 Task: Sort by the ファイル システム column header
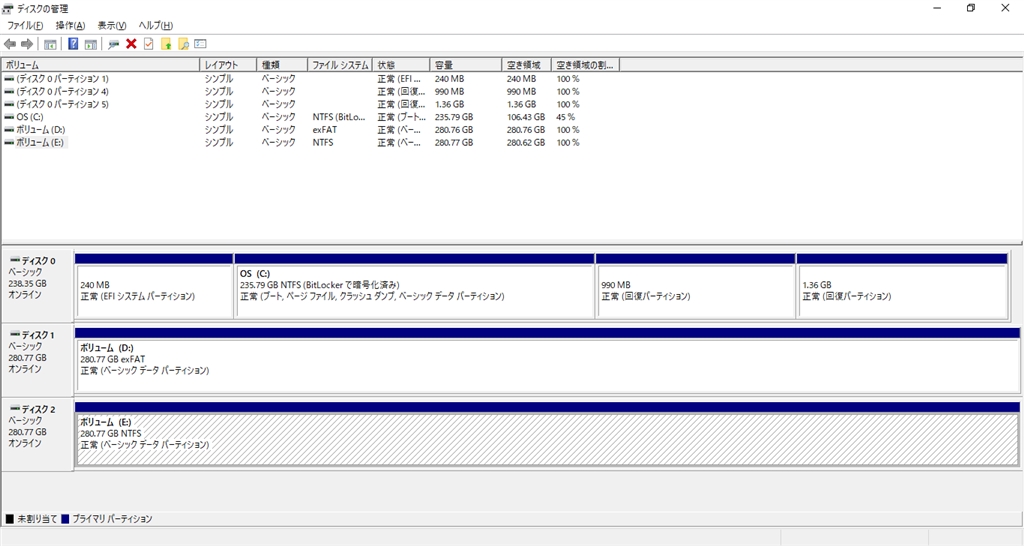pos(340,65)
